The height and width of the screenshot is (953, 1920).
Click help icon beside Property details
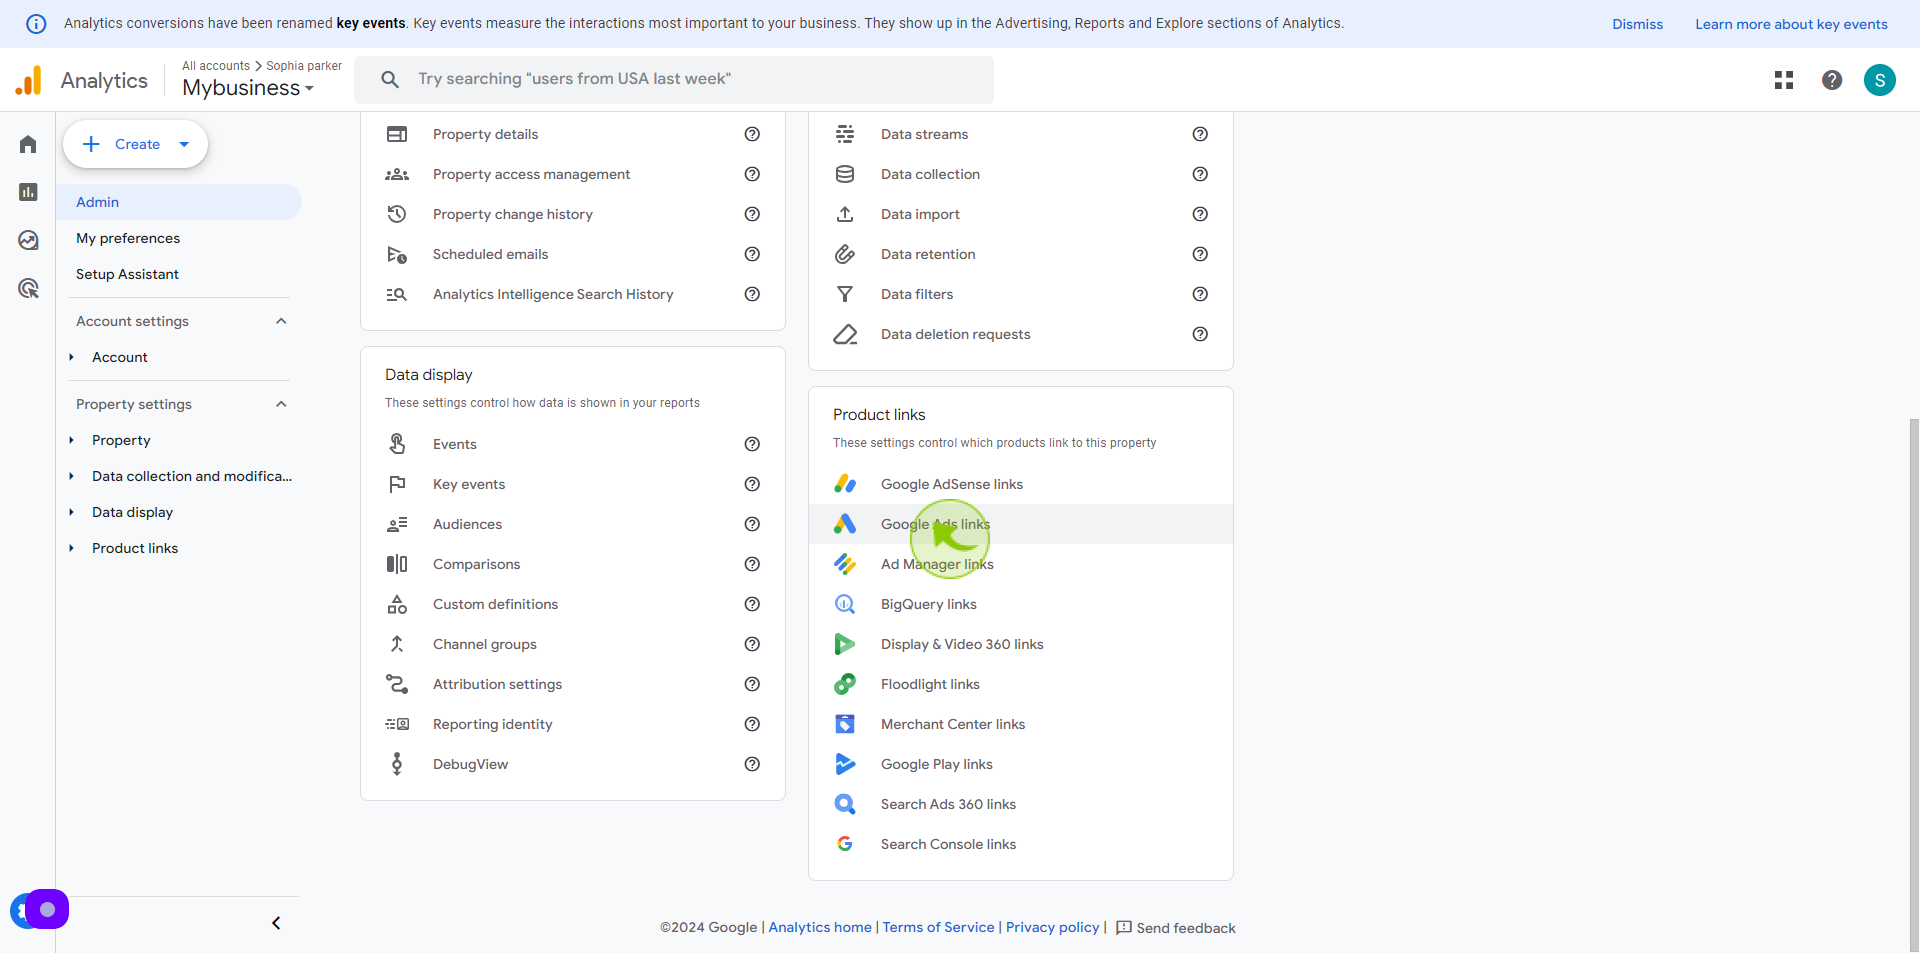pyautogui.click(x=752, y=134)
